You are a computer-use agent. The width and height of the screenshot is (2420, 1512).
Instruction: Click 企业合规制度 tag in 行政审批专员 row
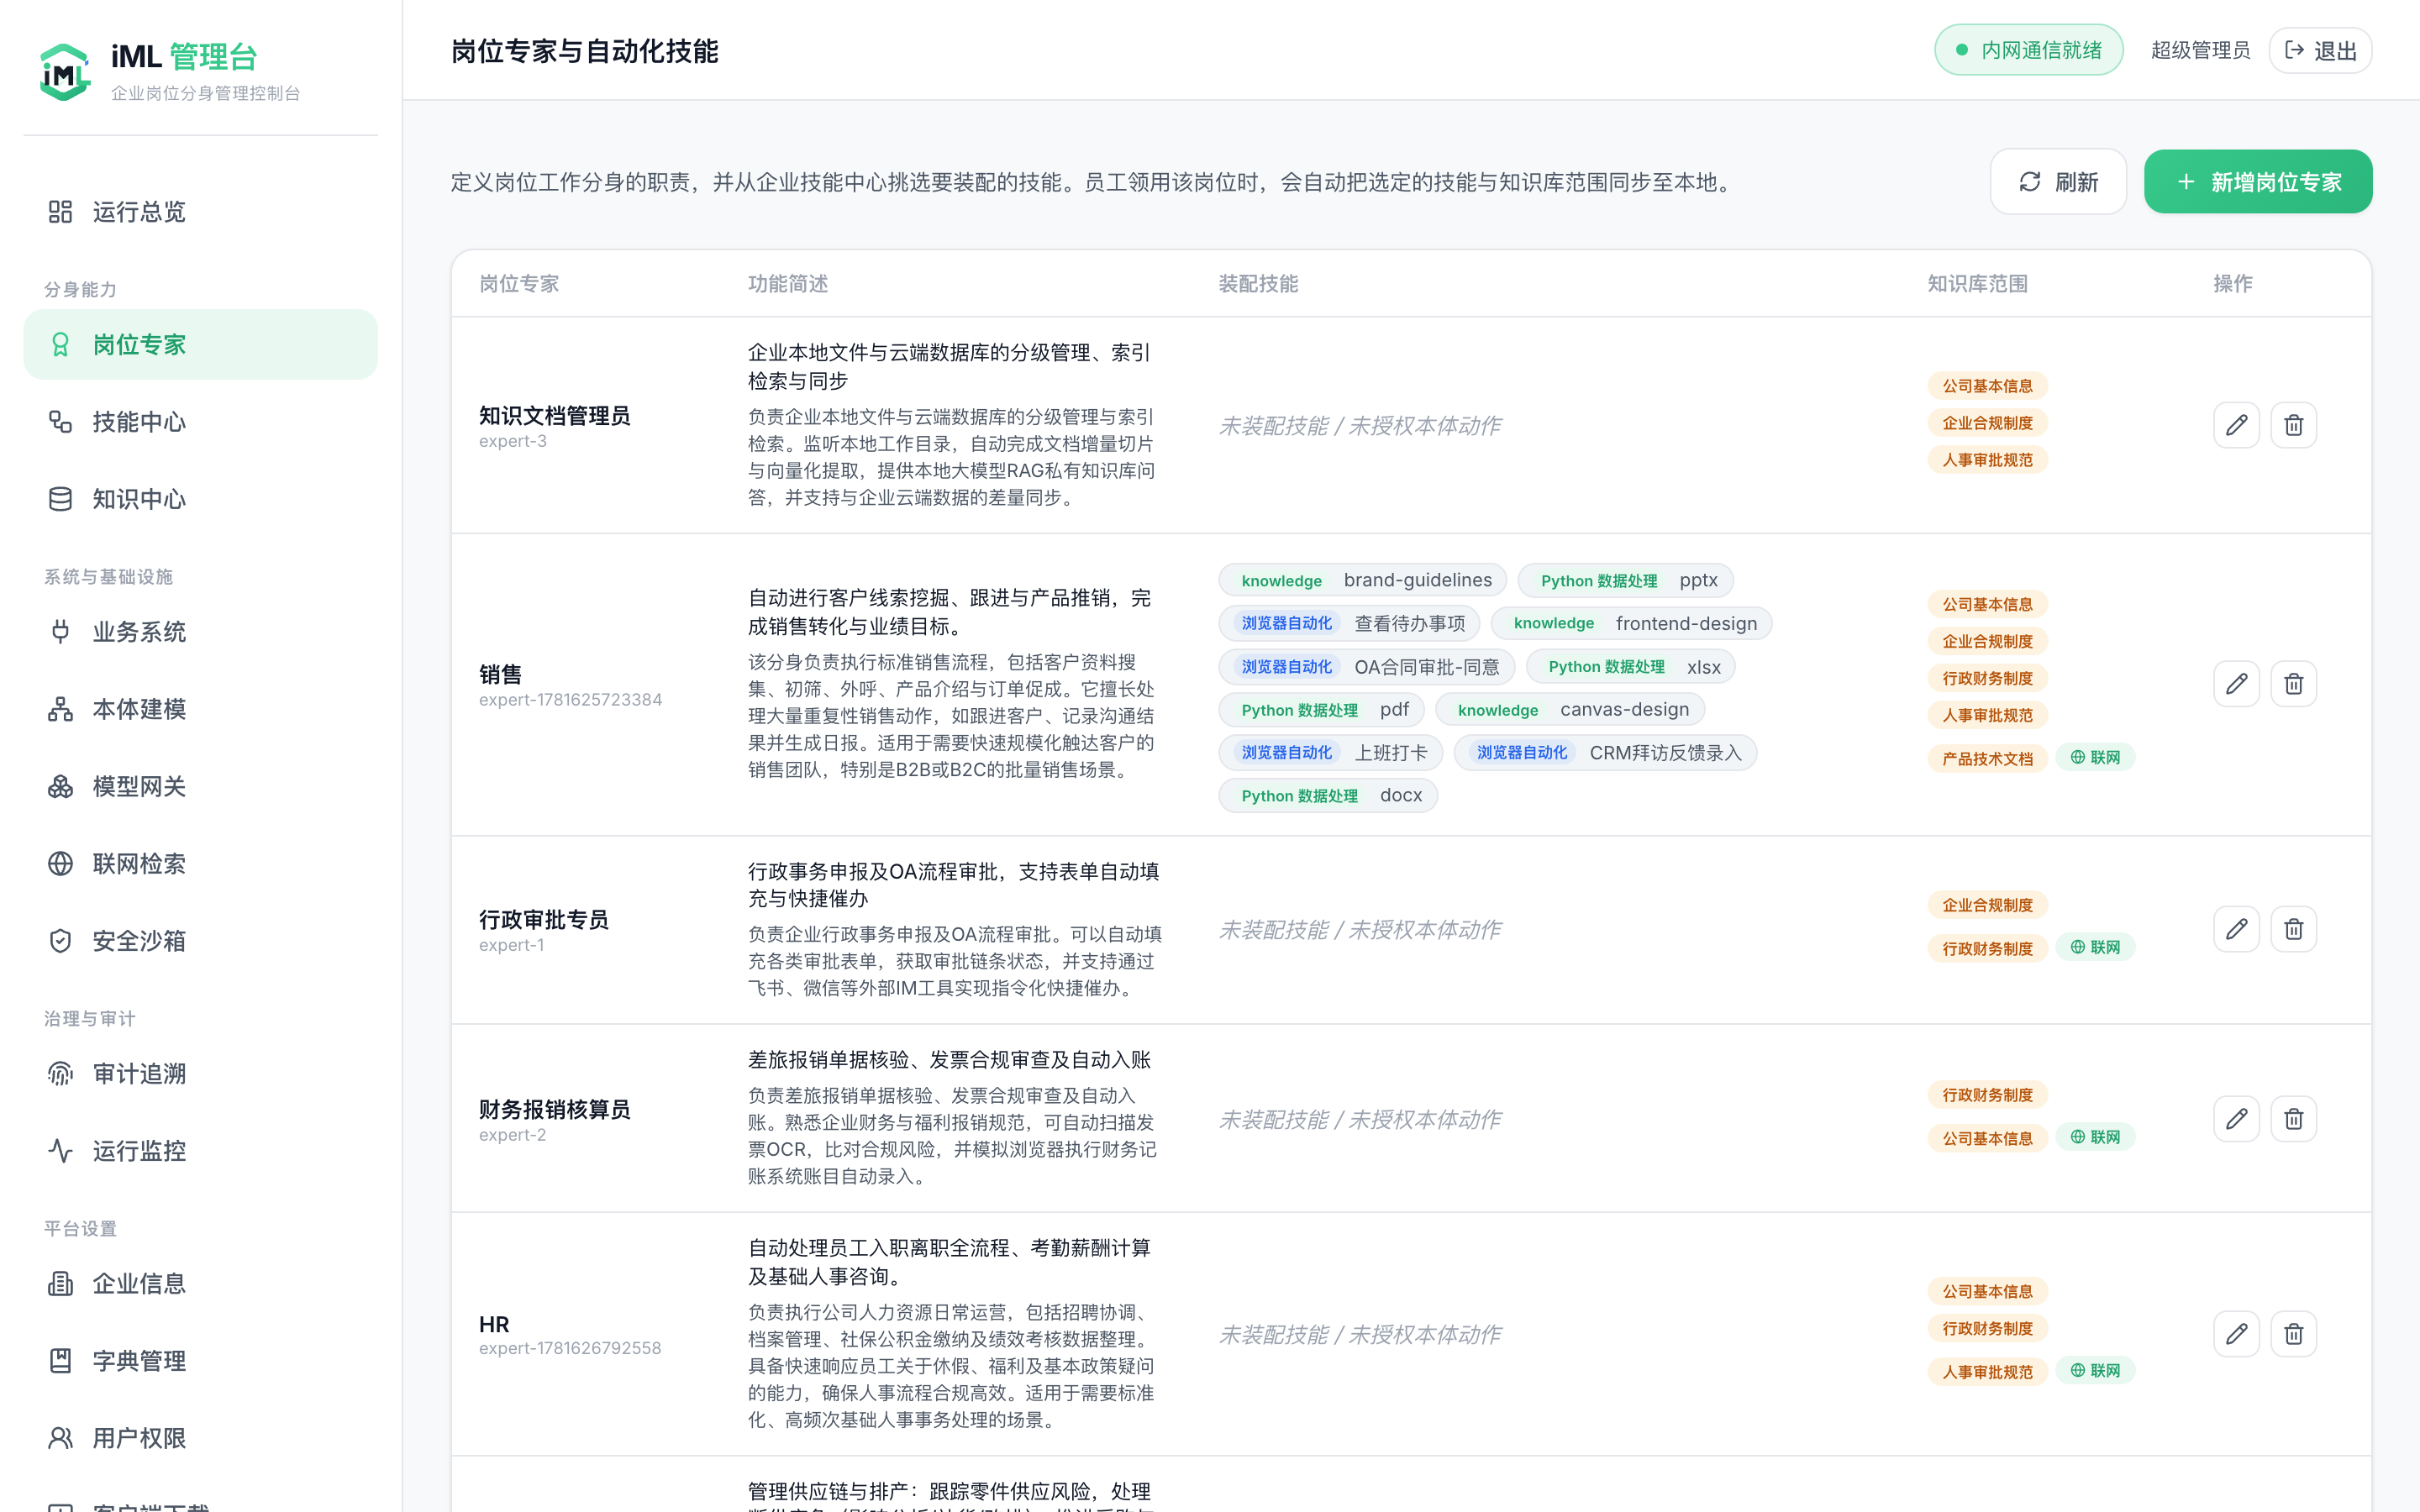[1987, 905]
